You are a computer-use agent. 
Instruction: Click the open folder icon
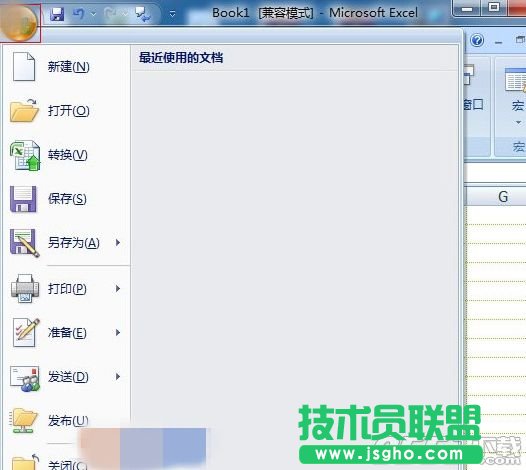(x=24, y=111)
